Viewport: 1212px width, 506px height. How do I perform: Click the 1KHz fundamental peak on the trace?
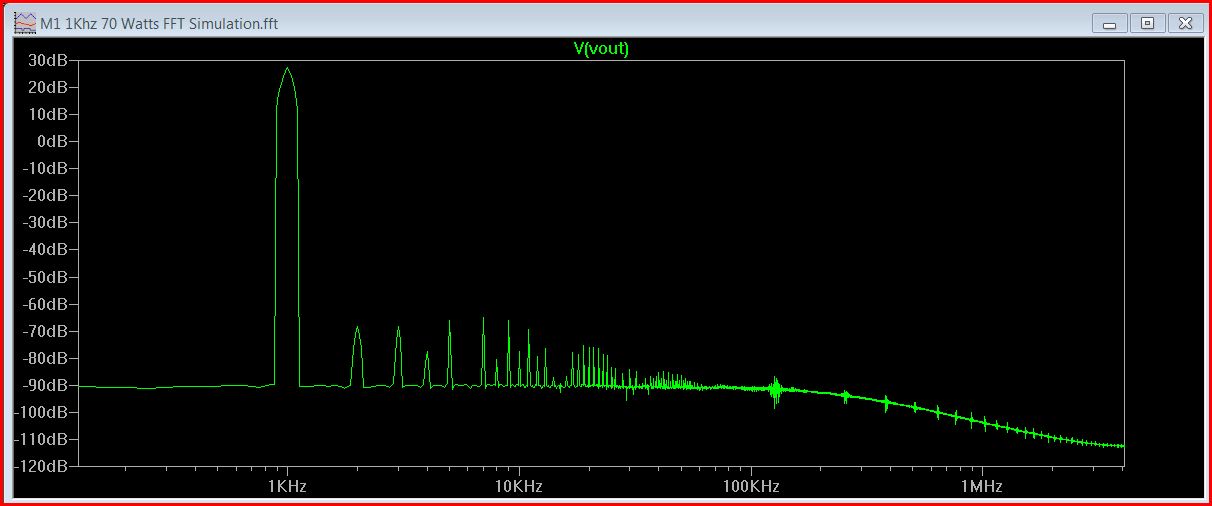287,70
